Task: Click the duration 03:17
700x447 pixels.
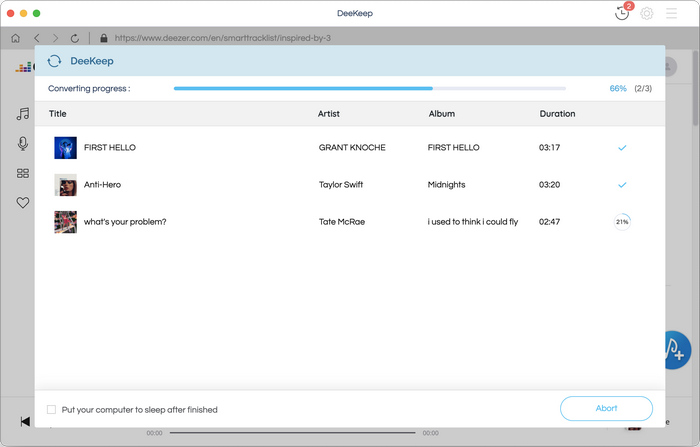Action: pos(549,147)
